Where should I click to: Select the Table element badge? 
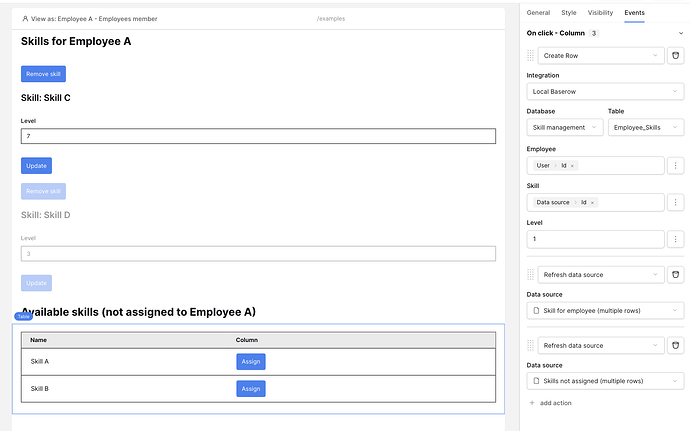pos(23,316)
